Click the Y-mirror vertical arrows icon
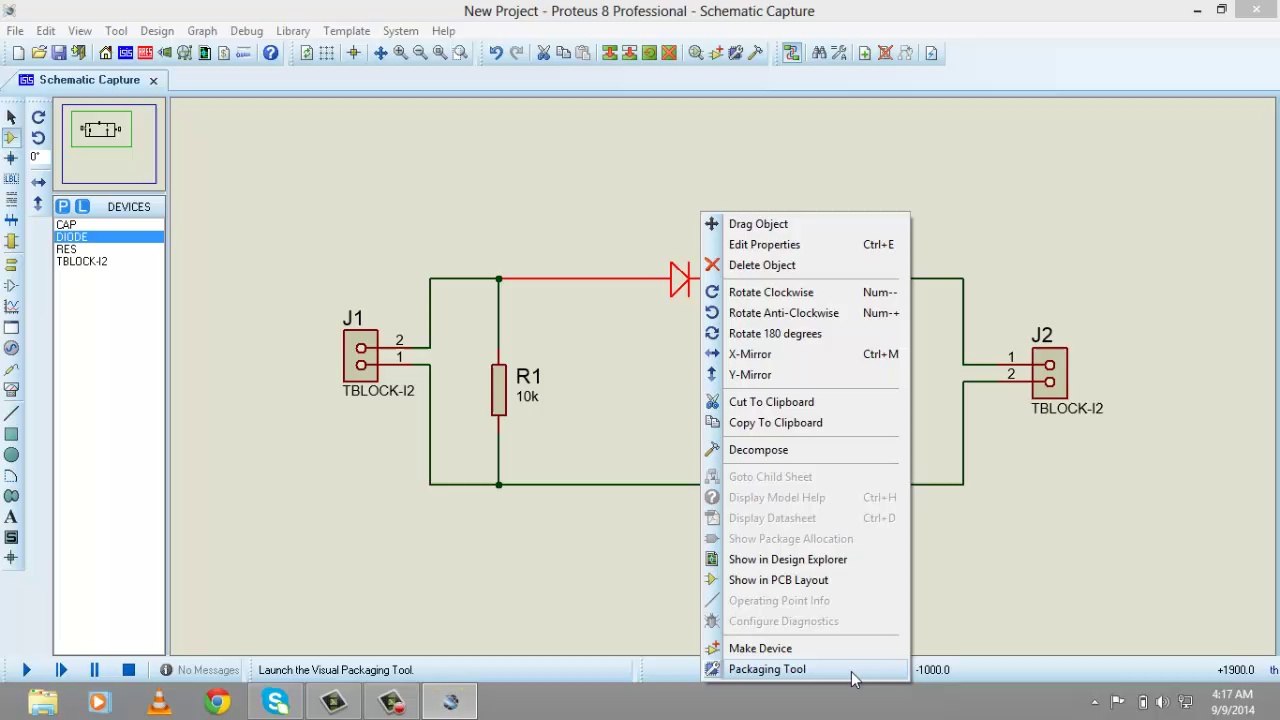This screenshot has height=720, width=1280. click(38, 203)
